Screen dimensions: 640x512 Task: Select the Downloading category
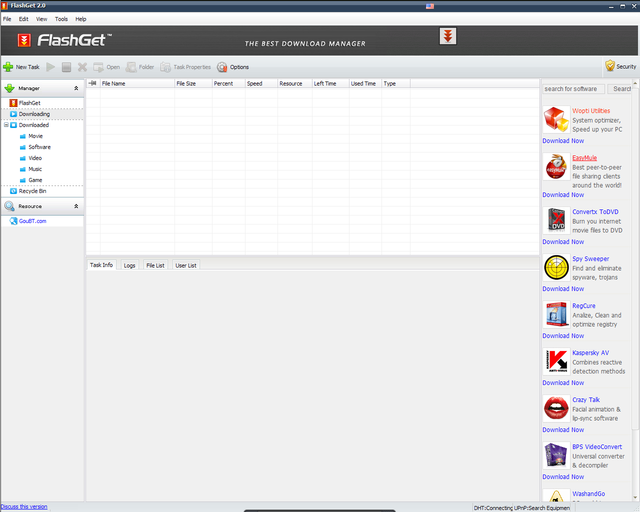tap(30, 114)
